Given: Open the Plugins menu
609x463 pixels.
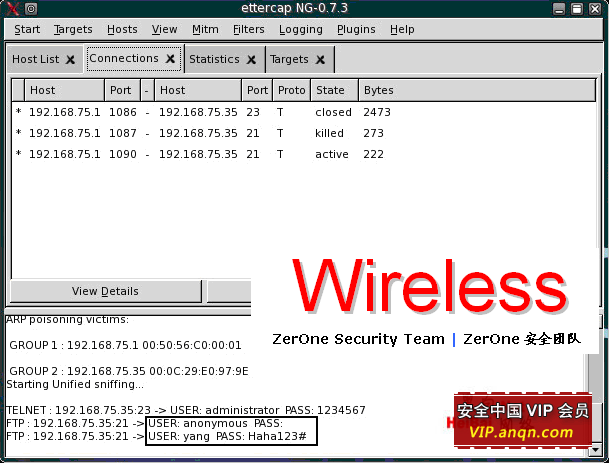Looking at the screenshot, I should (356, 30).
